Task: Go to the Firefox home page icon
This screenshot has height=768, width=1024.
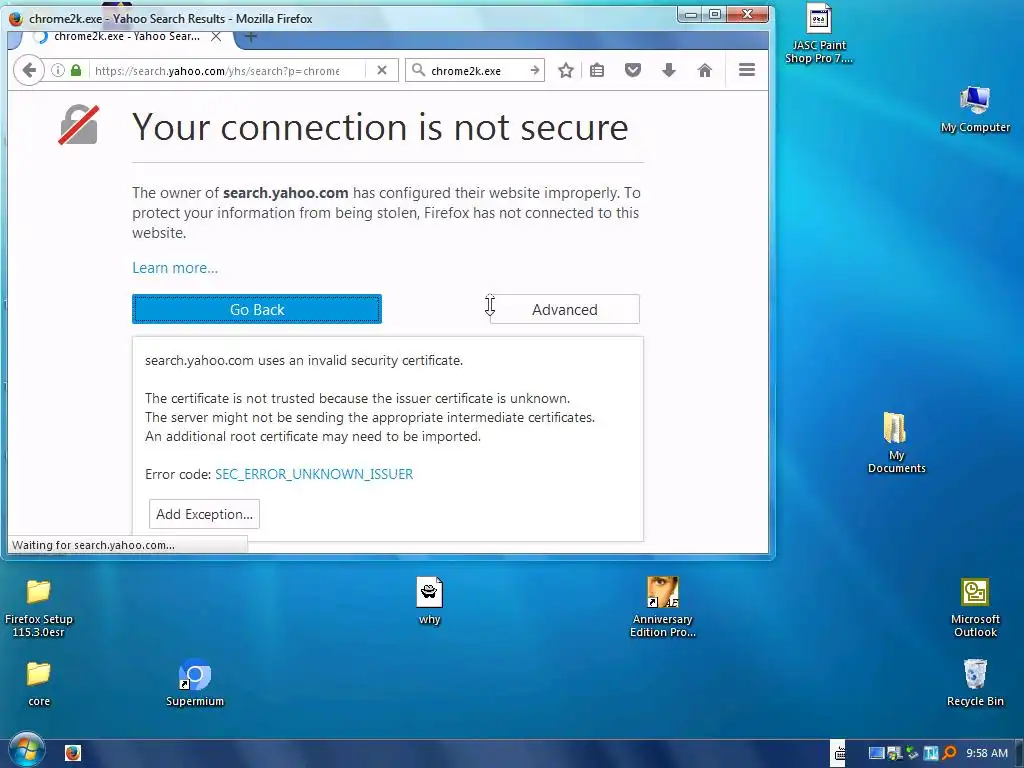Action: (705, 71)
